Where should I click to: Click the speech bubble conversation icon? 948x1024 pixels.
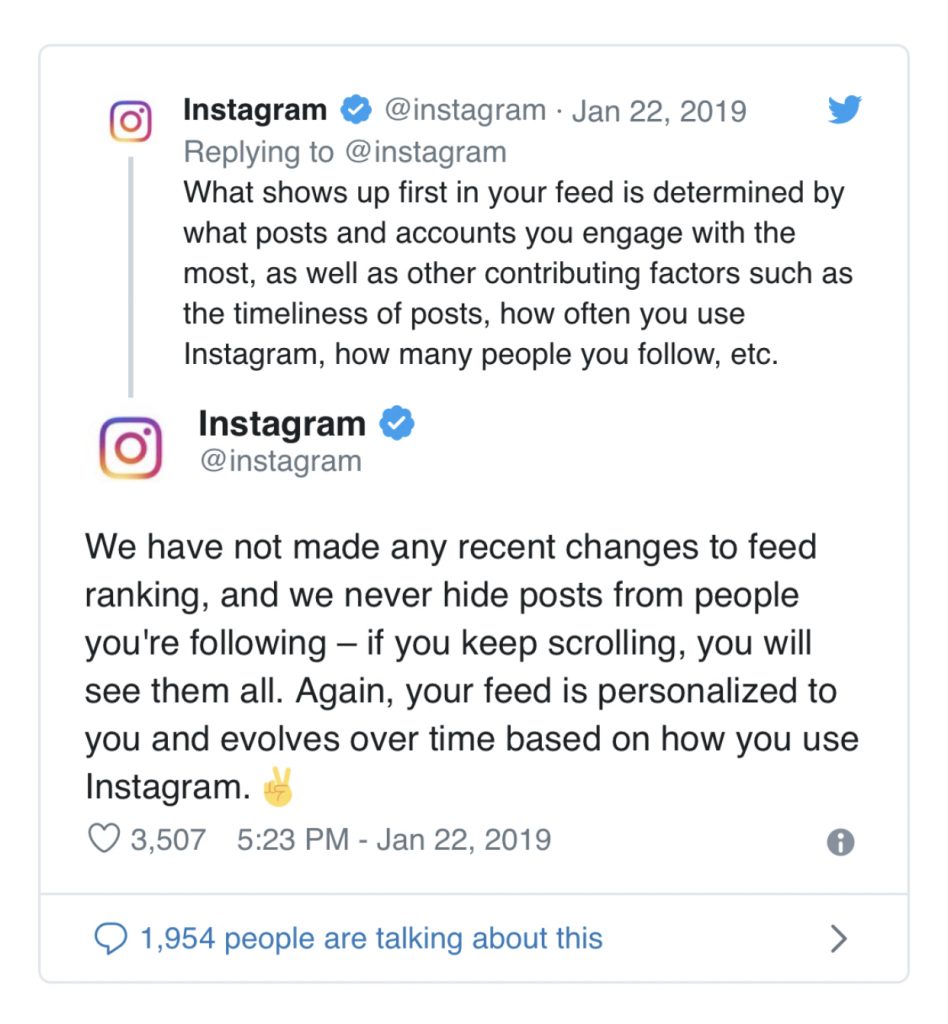pyautogui.click(x=111, y=938)
